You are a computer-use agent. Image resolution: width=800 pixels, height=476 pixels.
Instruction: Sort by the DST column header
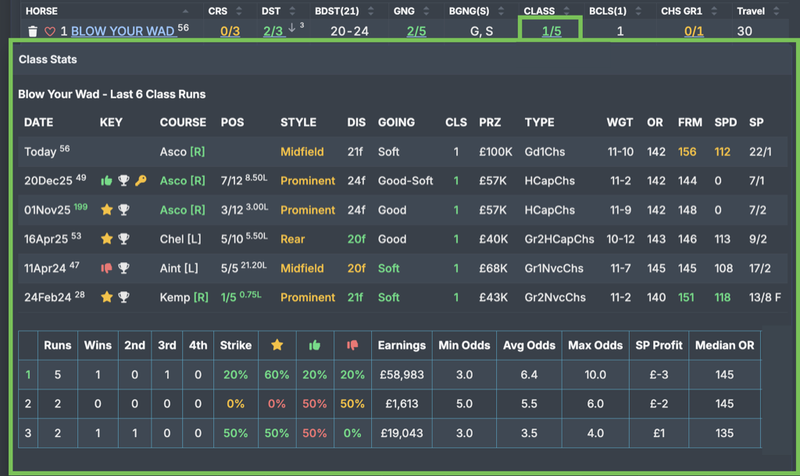(273, 10)
